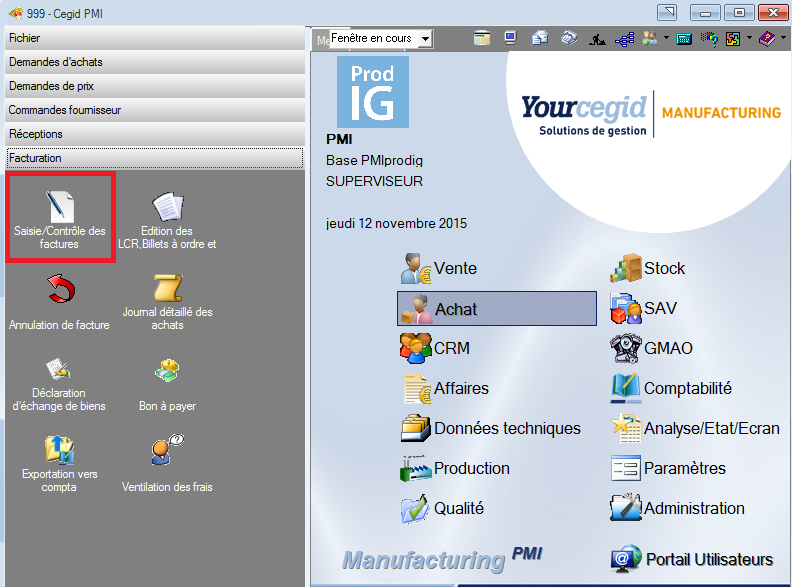
Task: Open the CRM module
Action: [435, 348]
